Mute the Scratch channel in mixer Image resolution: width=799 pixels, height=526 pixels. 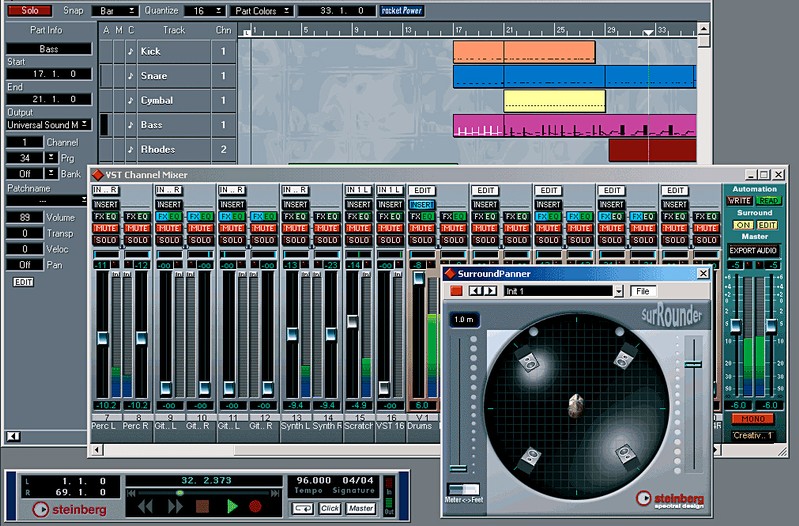pyautogui.click(x=358, y=228)
